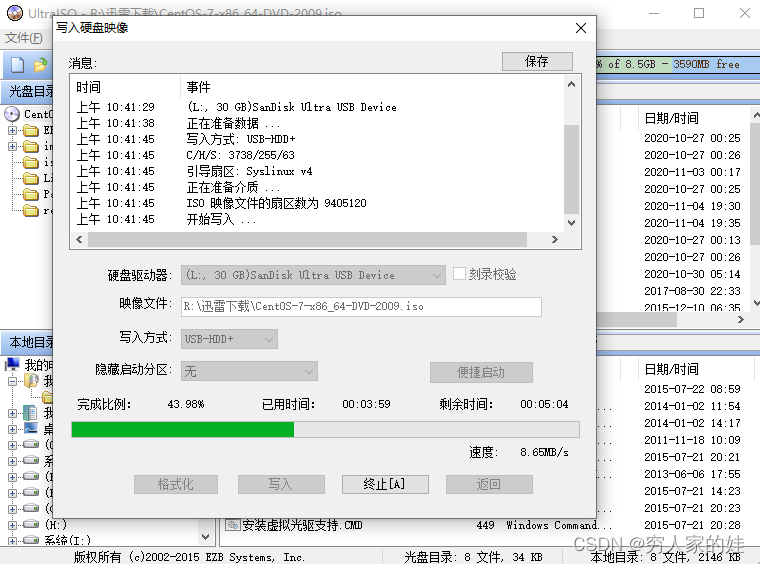
Task: Click the New file icon in UltraISO toolbar
Action: click(x=17, y=64)
